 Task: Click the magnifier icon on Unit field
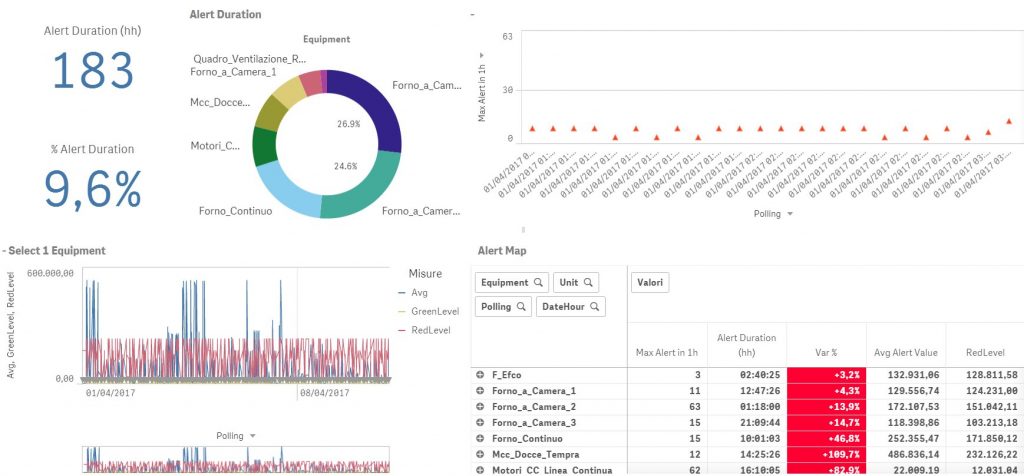589,283
